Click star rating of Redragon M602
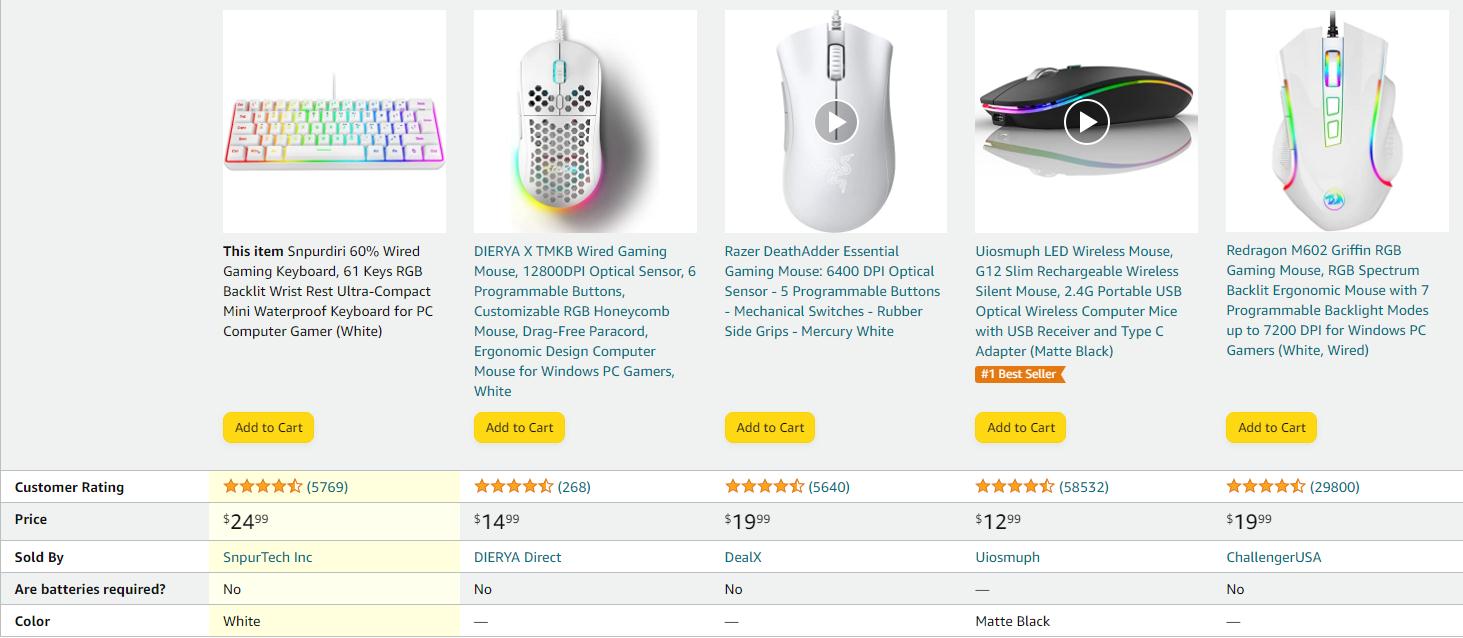1463x638 pixels. coord(1266,487)
